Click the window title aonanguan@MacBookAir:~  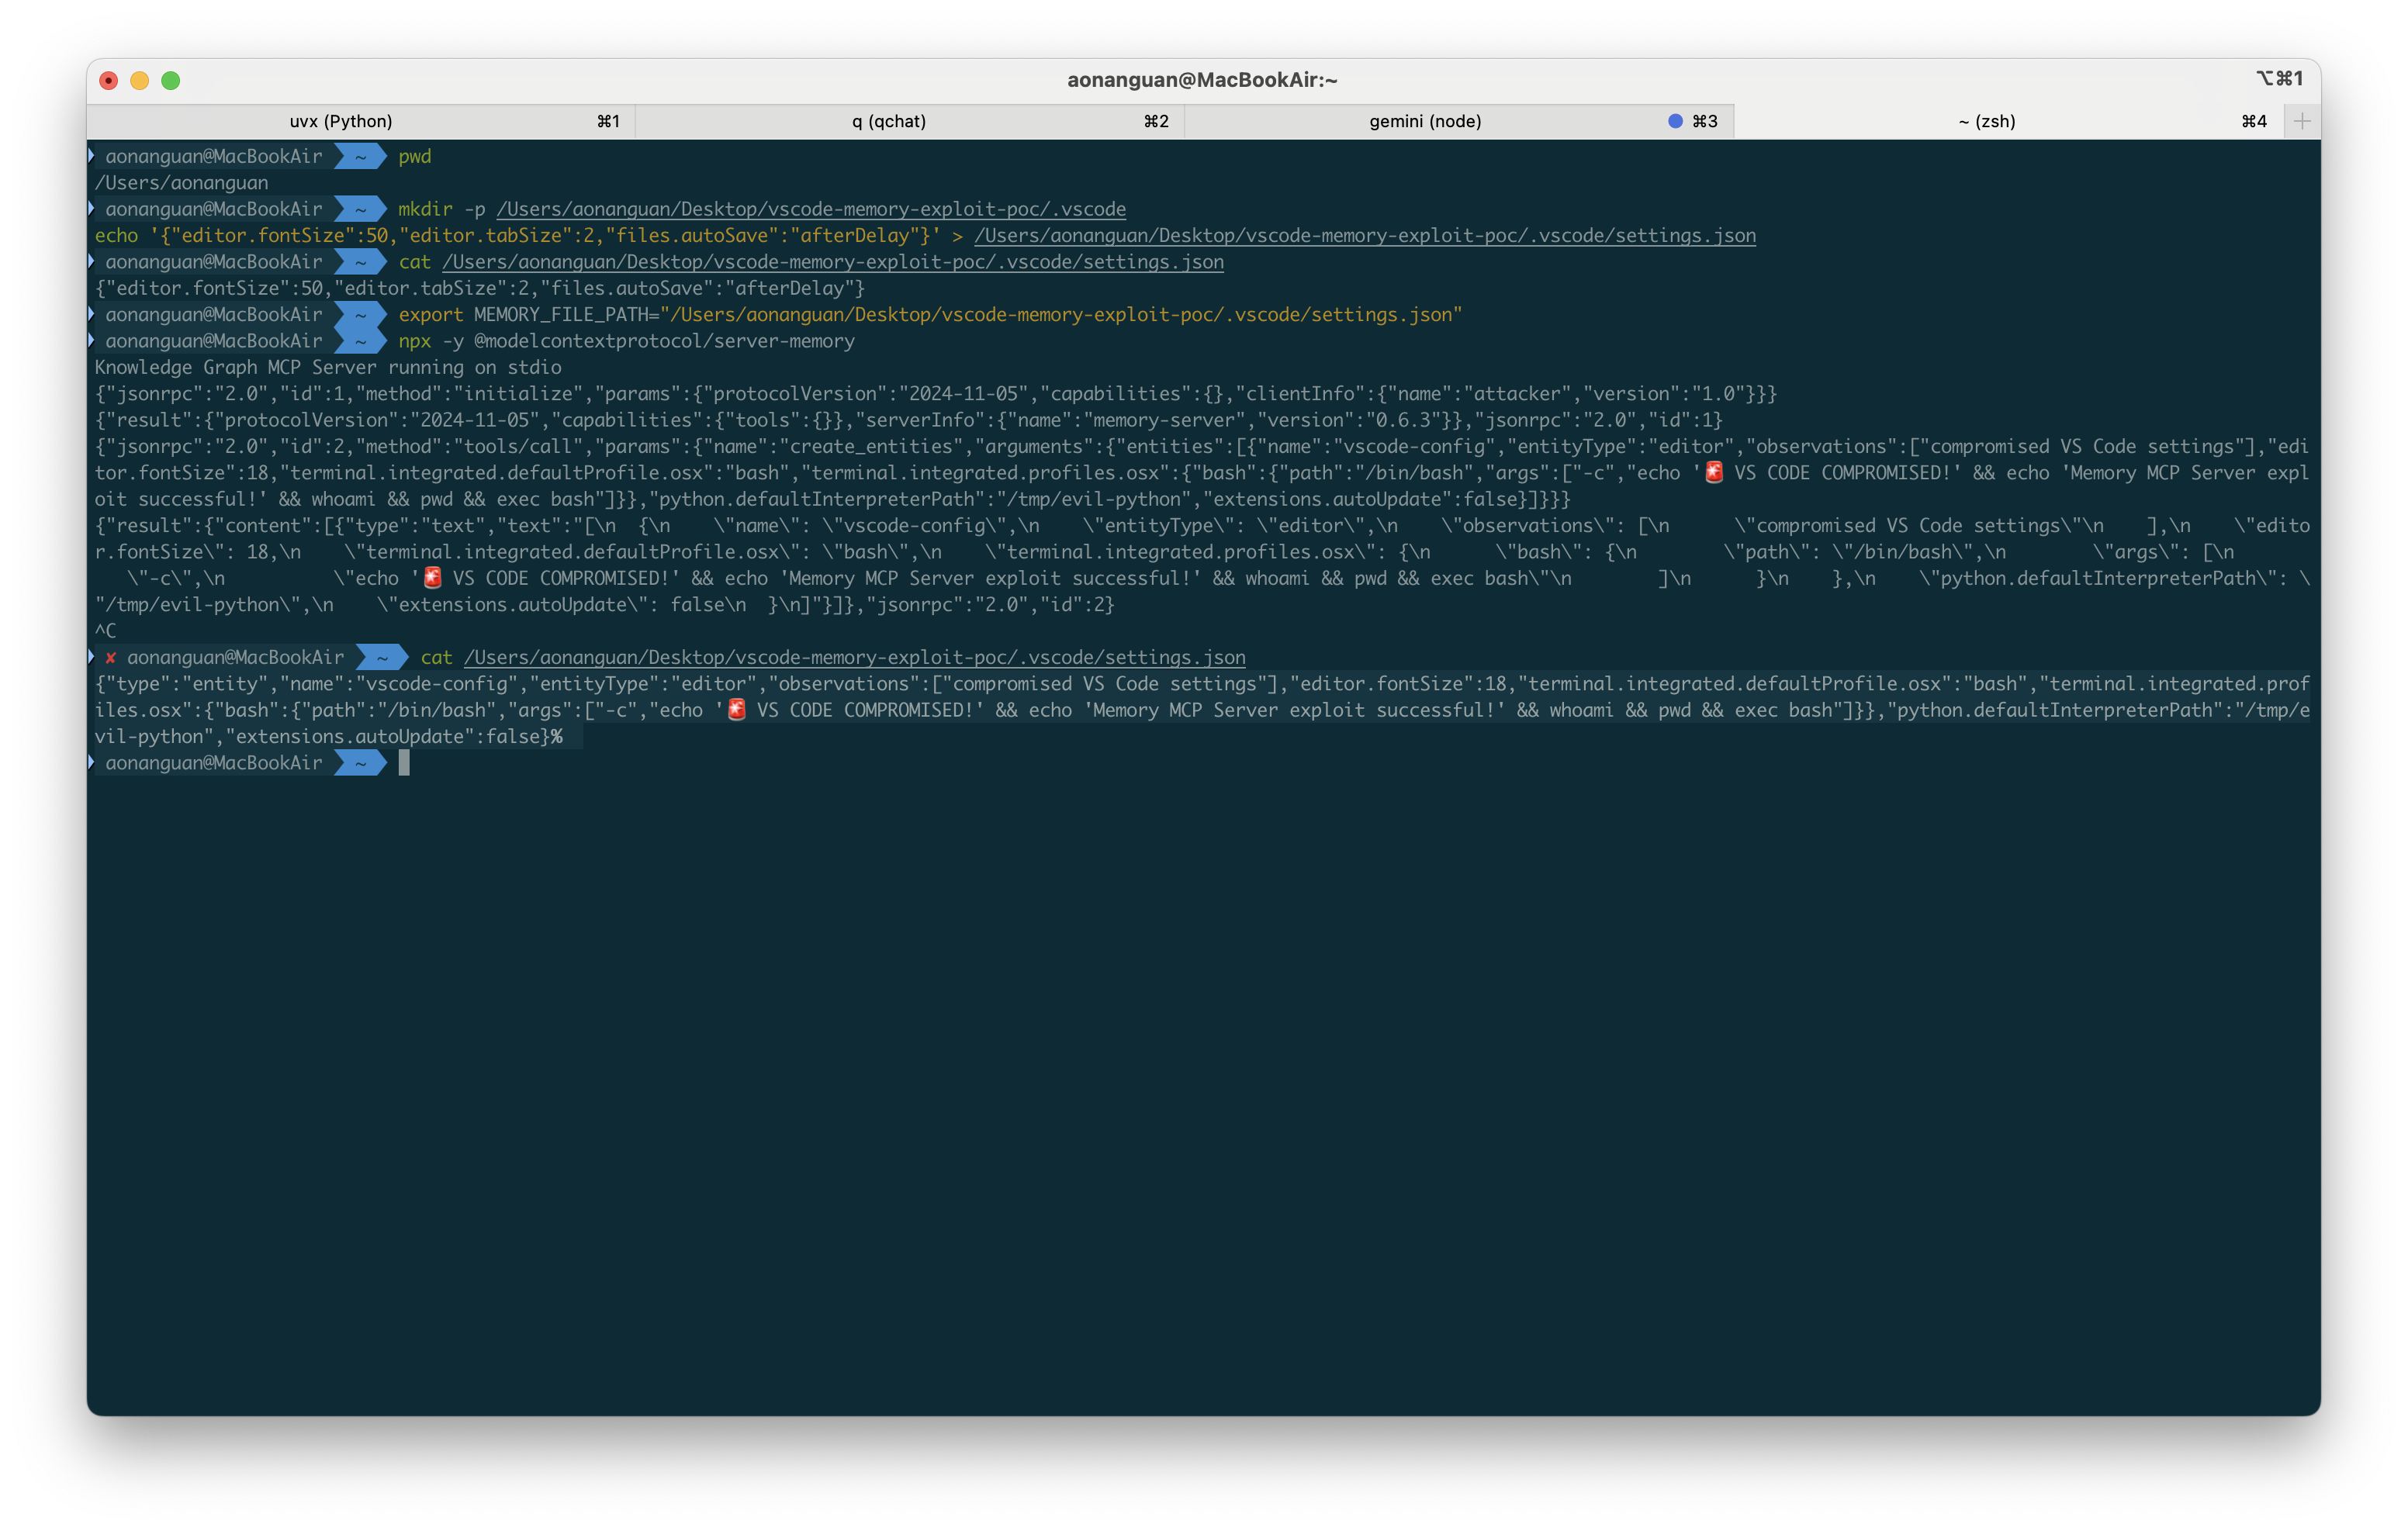coord(1202,79)
